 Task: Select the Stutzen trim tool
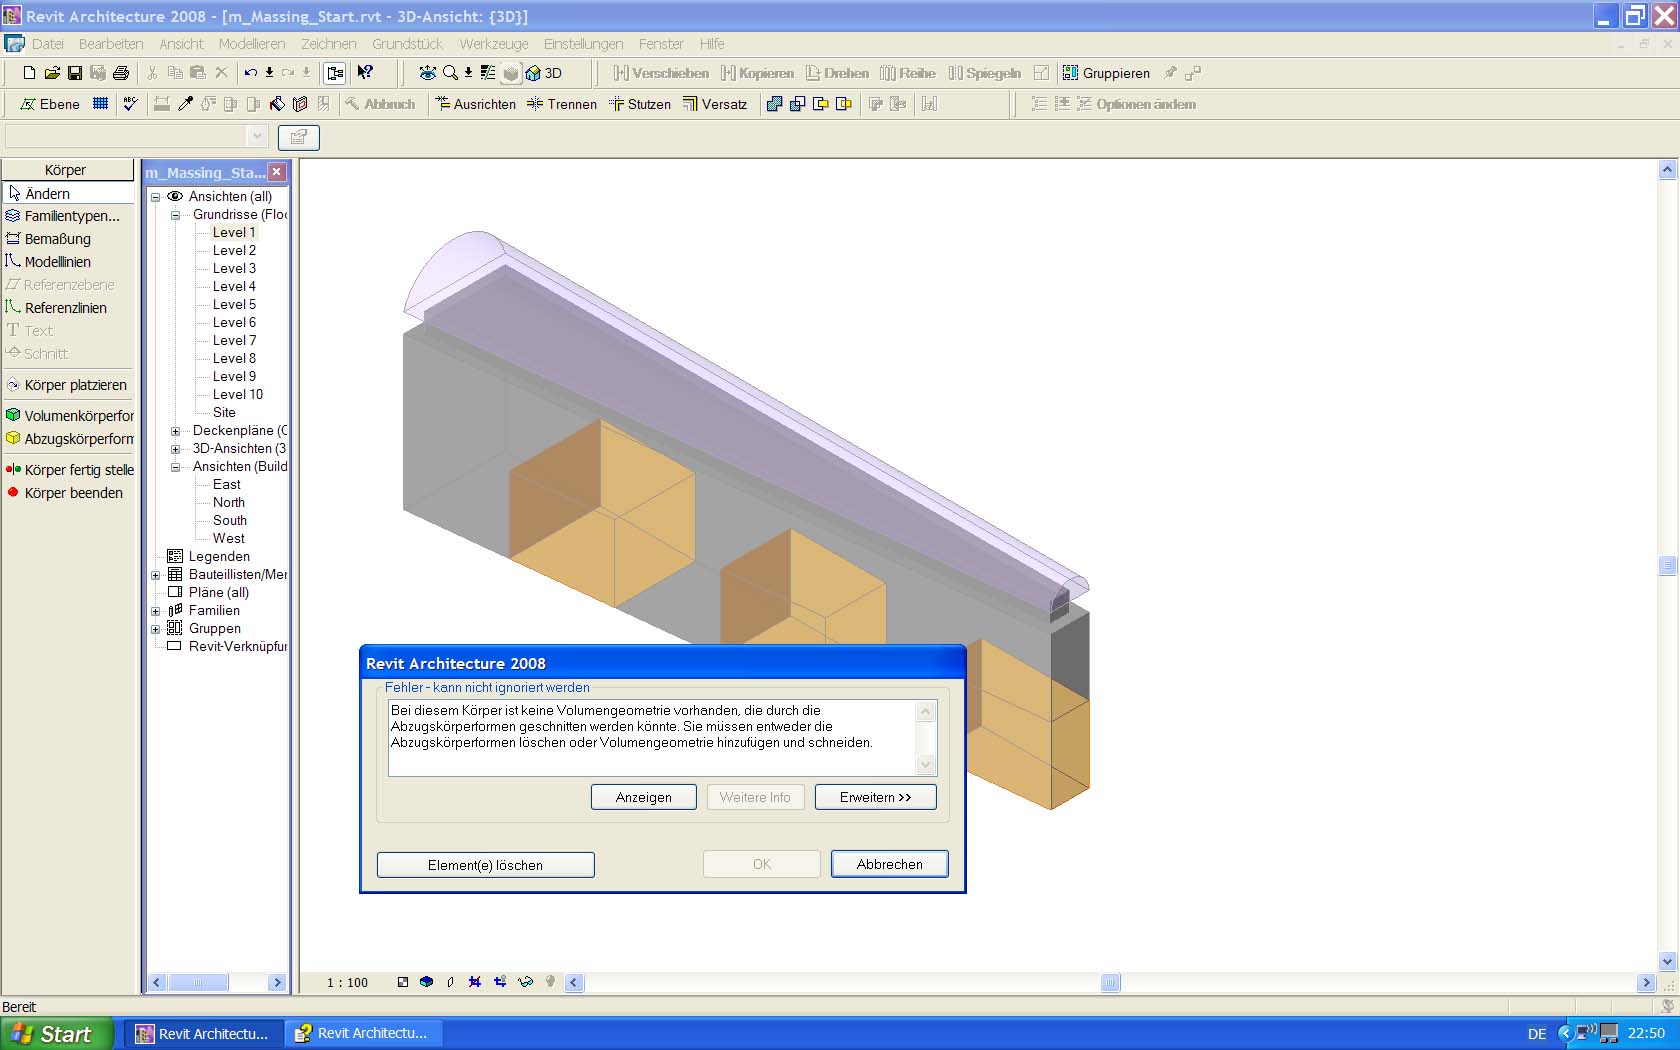click(x=640, y=104)
